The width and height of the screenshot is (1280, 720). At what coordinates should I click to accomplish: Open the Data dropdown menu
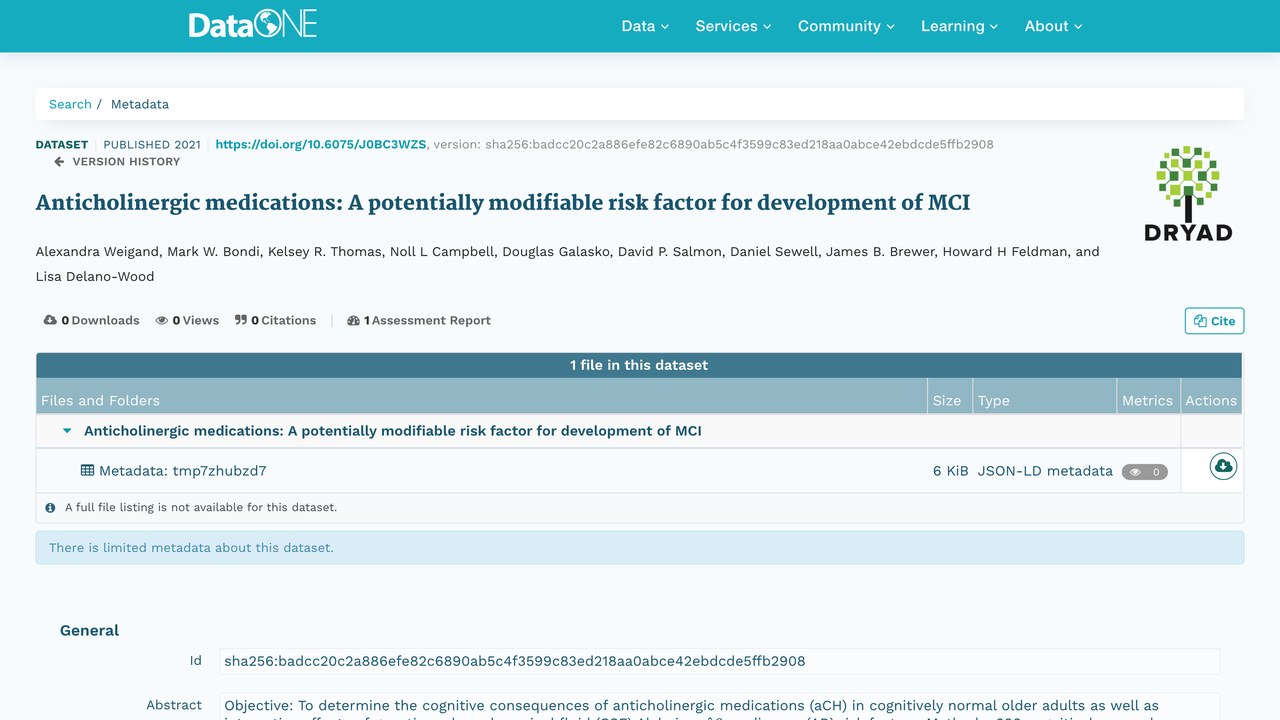pyautogui.click(x=645, y=26)
